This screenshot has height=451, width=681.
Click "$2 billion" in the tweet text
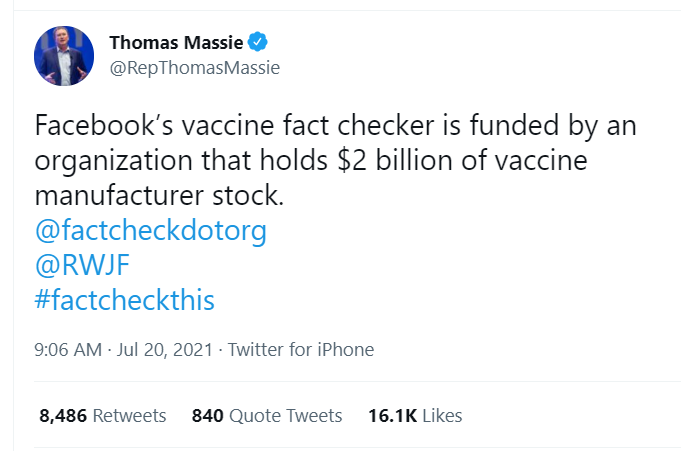(487, 161)
